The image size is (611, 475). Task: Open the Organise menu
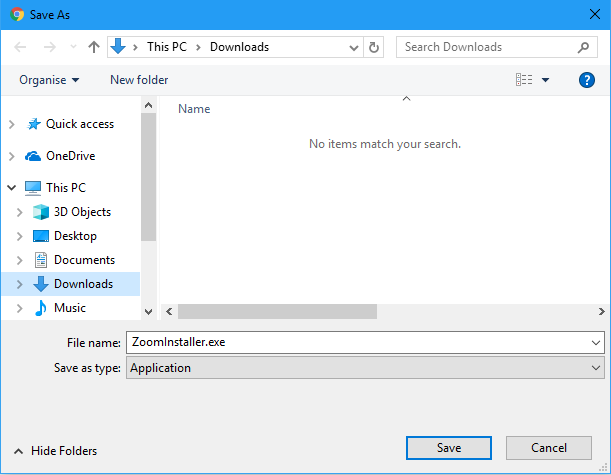click(49, 80)
